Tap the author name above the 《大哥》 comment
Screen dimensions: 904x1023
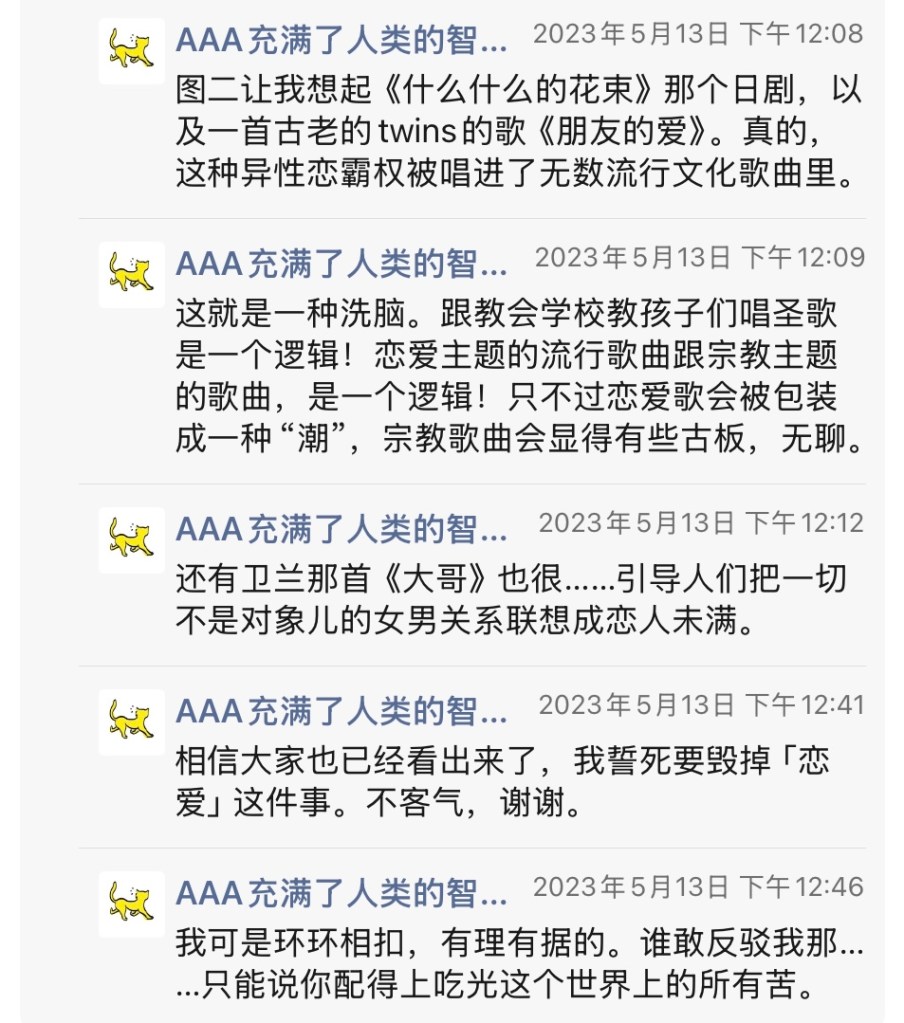click(x=342, y=529)
